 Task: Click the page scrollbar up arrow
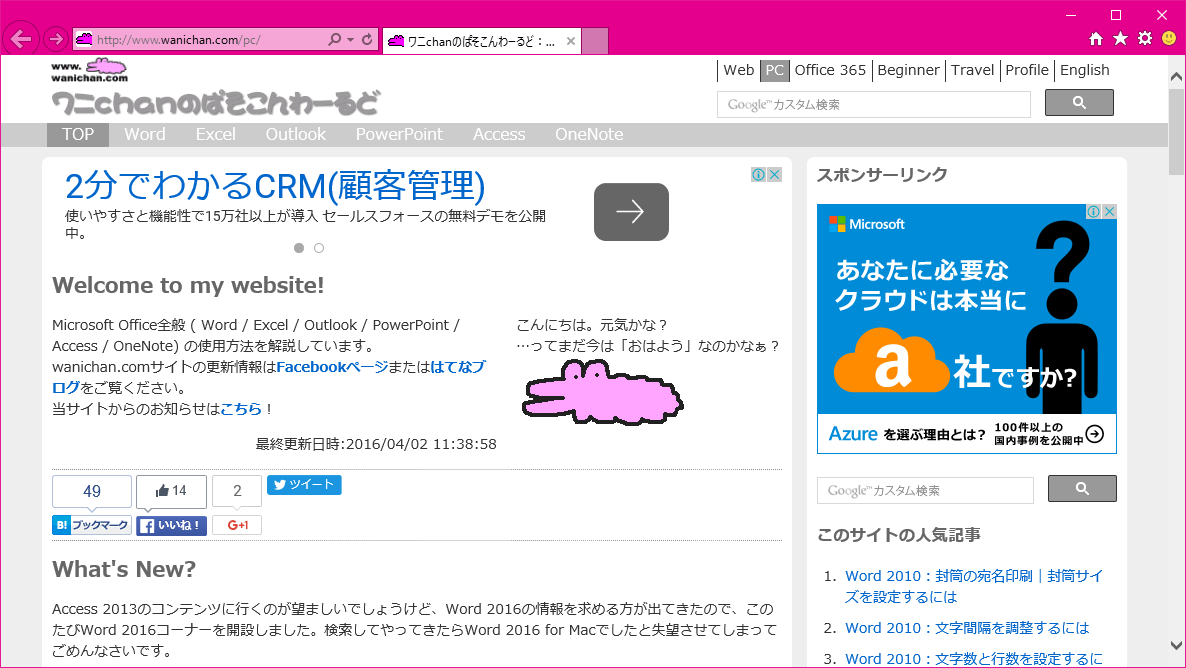point(1176,76)
